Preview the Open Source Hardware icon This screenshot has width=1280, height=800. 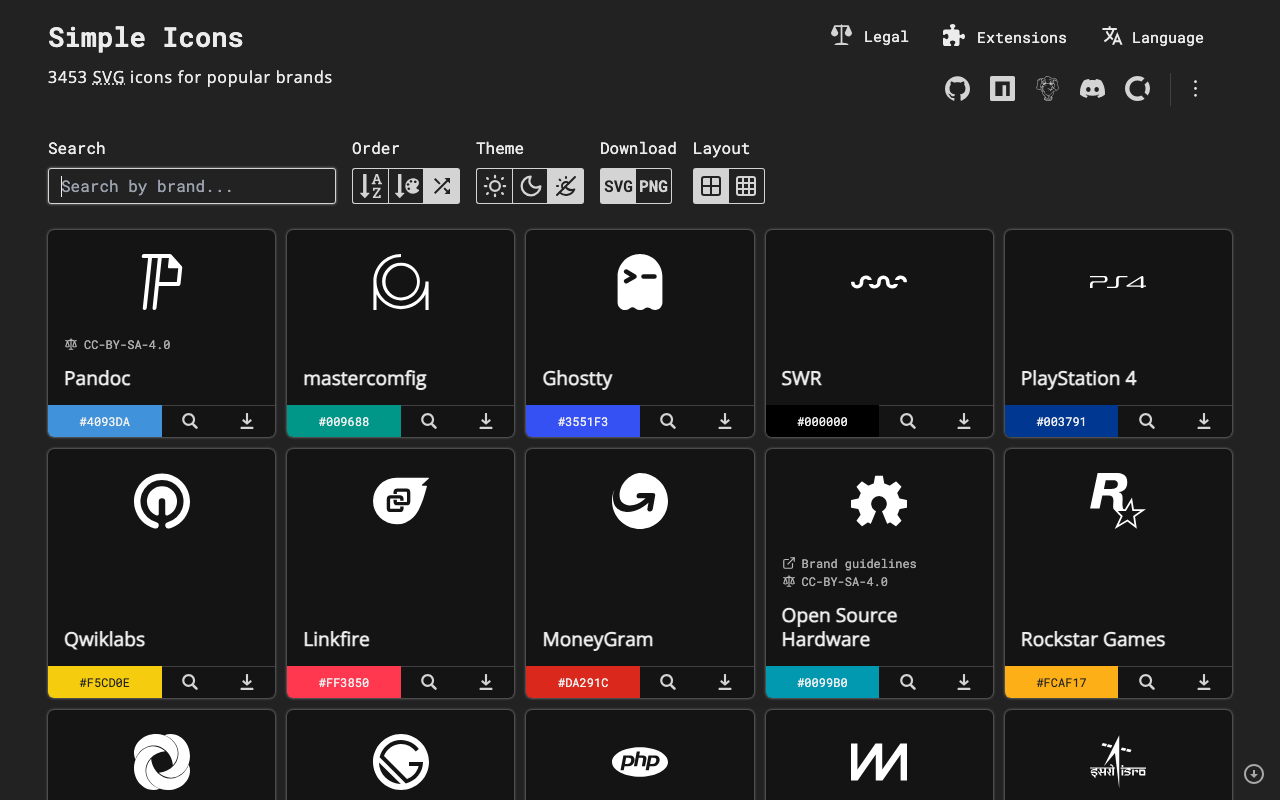(908, 682)
